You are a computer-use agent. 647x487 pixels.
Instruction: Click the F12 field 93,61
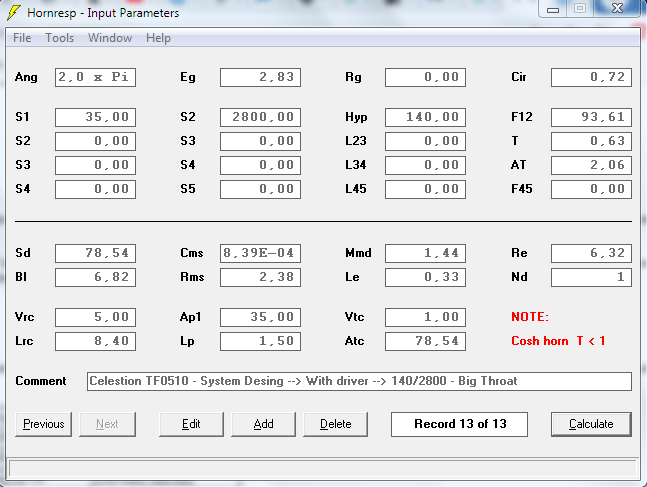(591, 117)
